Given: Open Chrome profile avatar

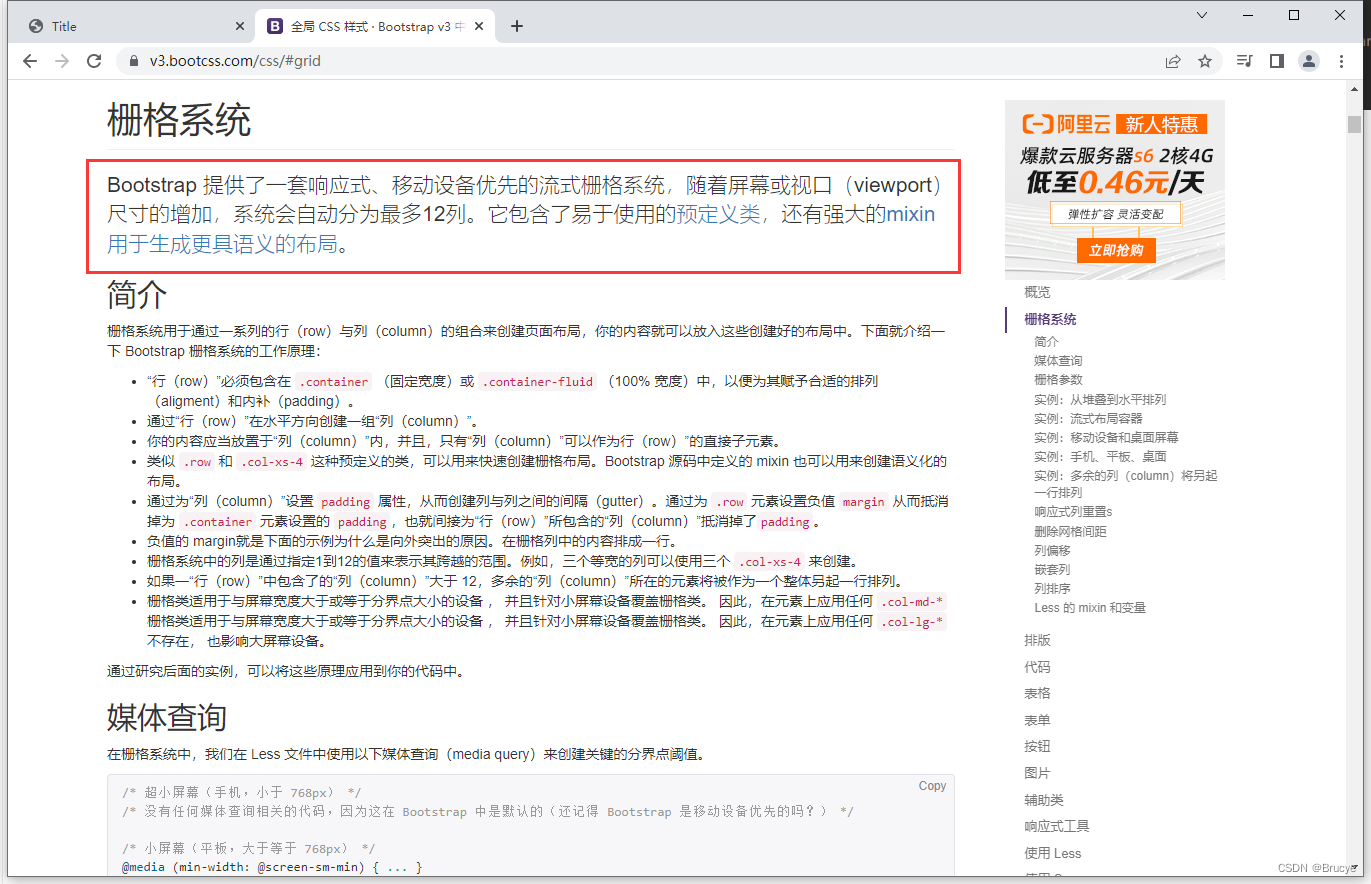Looking at the screenshot, I should coord(1309,61).
